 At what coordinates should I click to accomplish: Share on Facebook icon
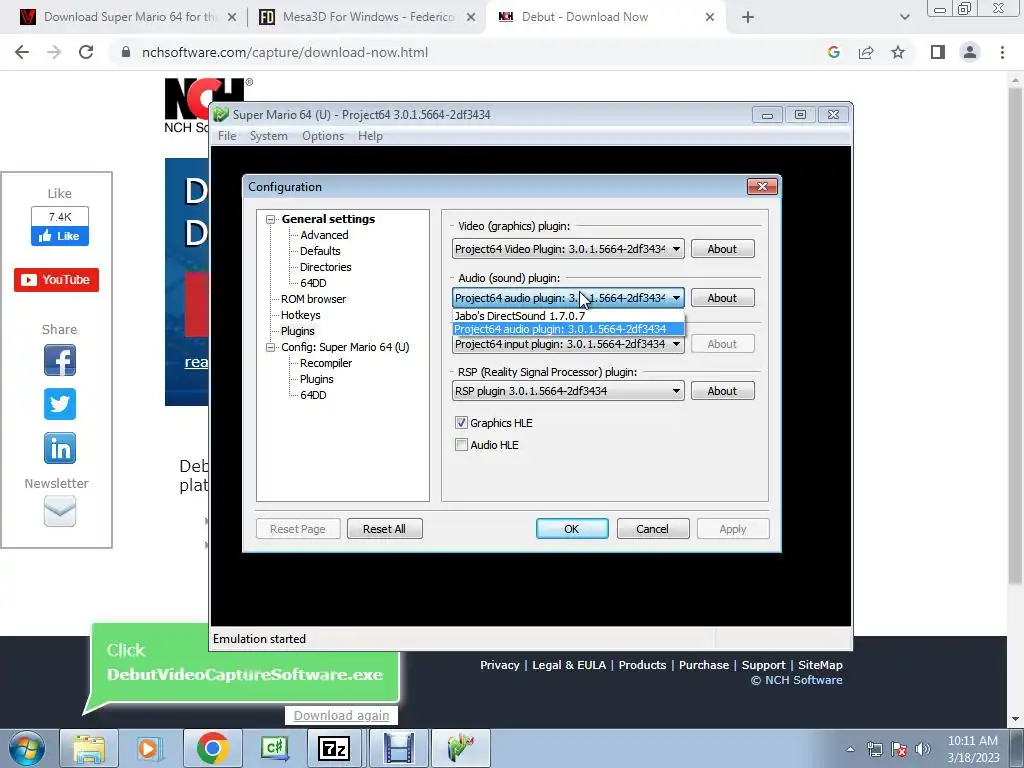pos(59,360)
